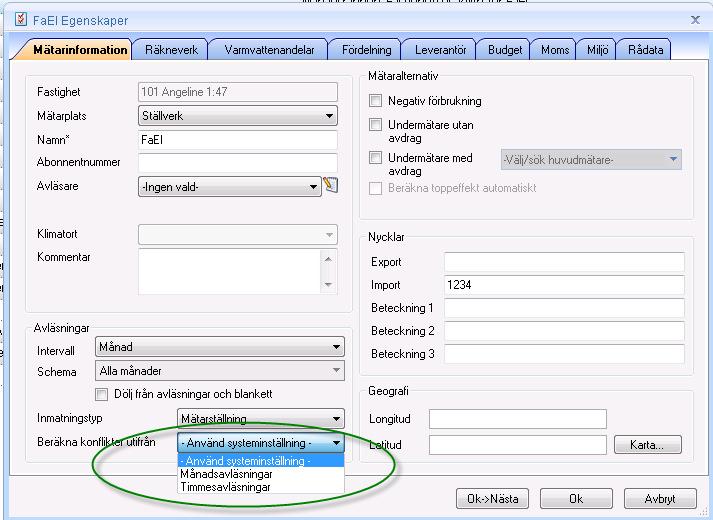Open map with Karta... button
This screenshot has height=520, width=713.
(648, 445)
